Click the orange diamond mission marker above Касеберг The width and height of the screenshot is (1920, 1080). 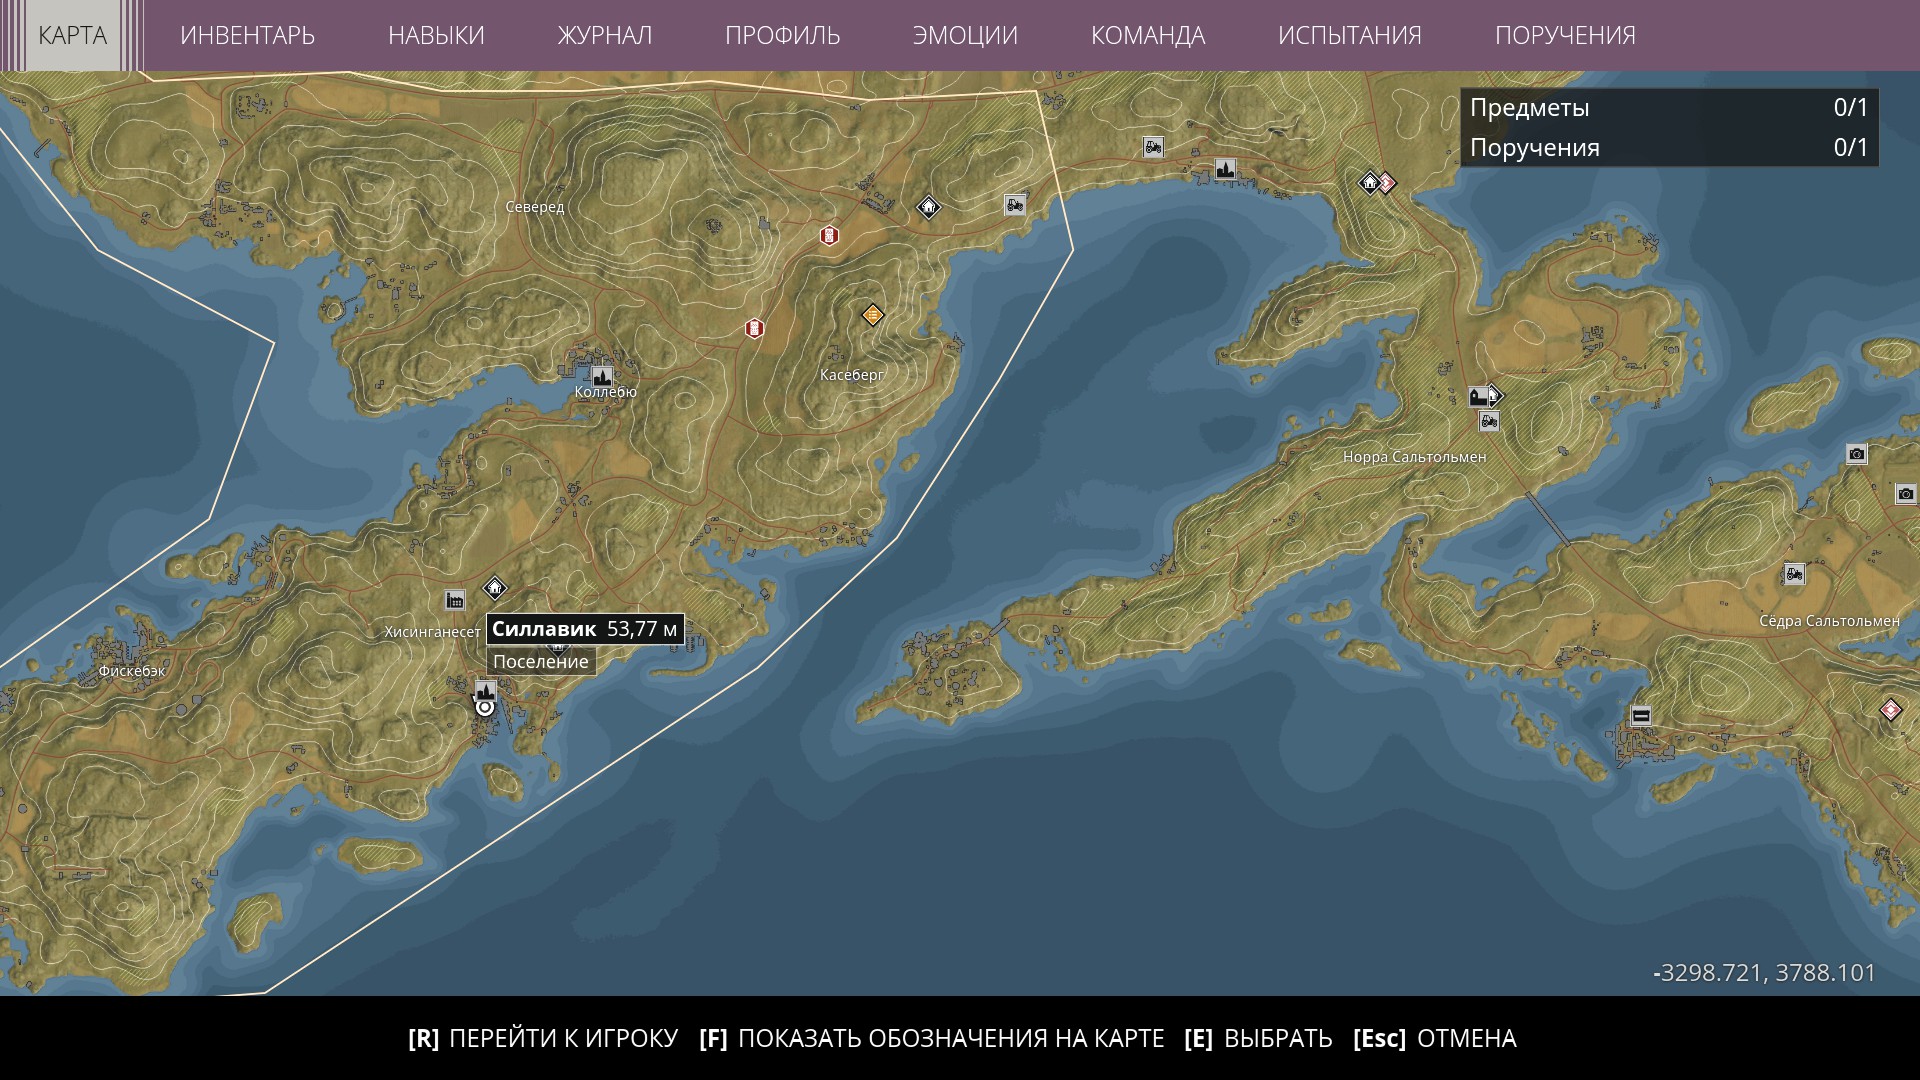coord(873,315)
